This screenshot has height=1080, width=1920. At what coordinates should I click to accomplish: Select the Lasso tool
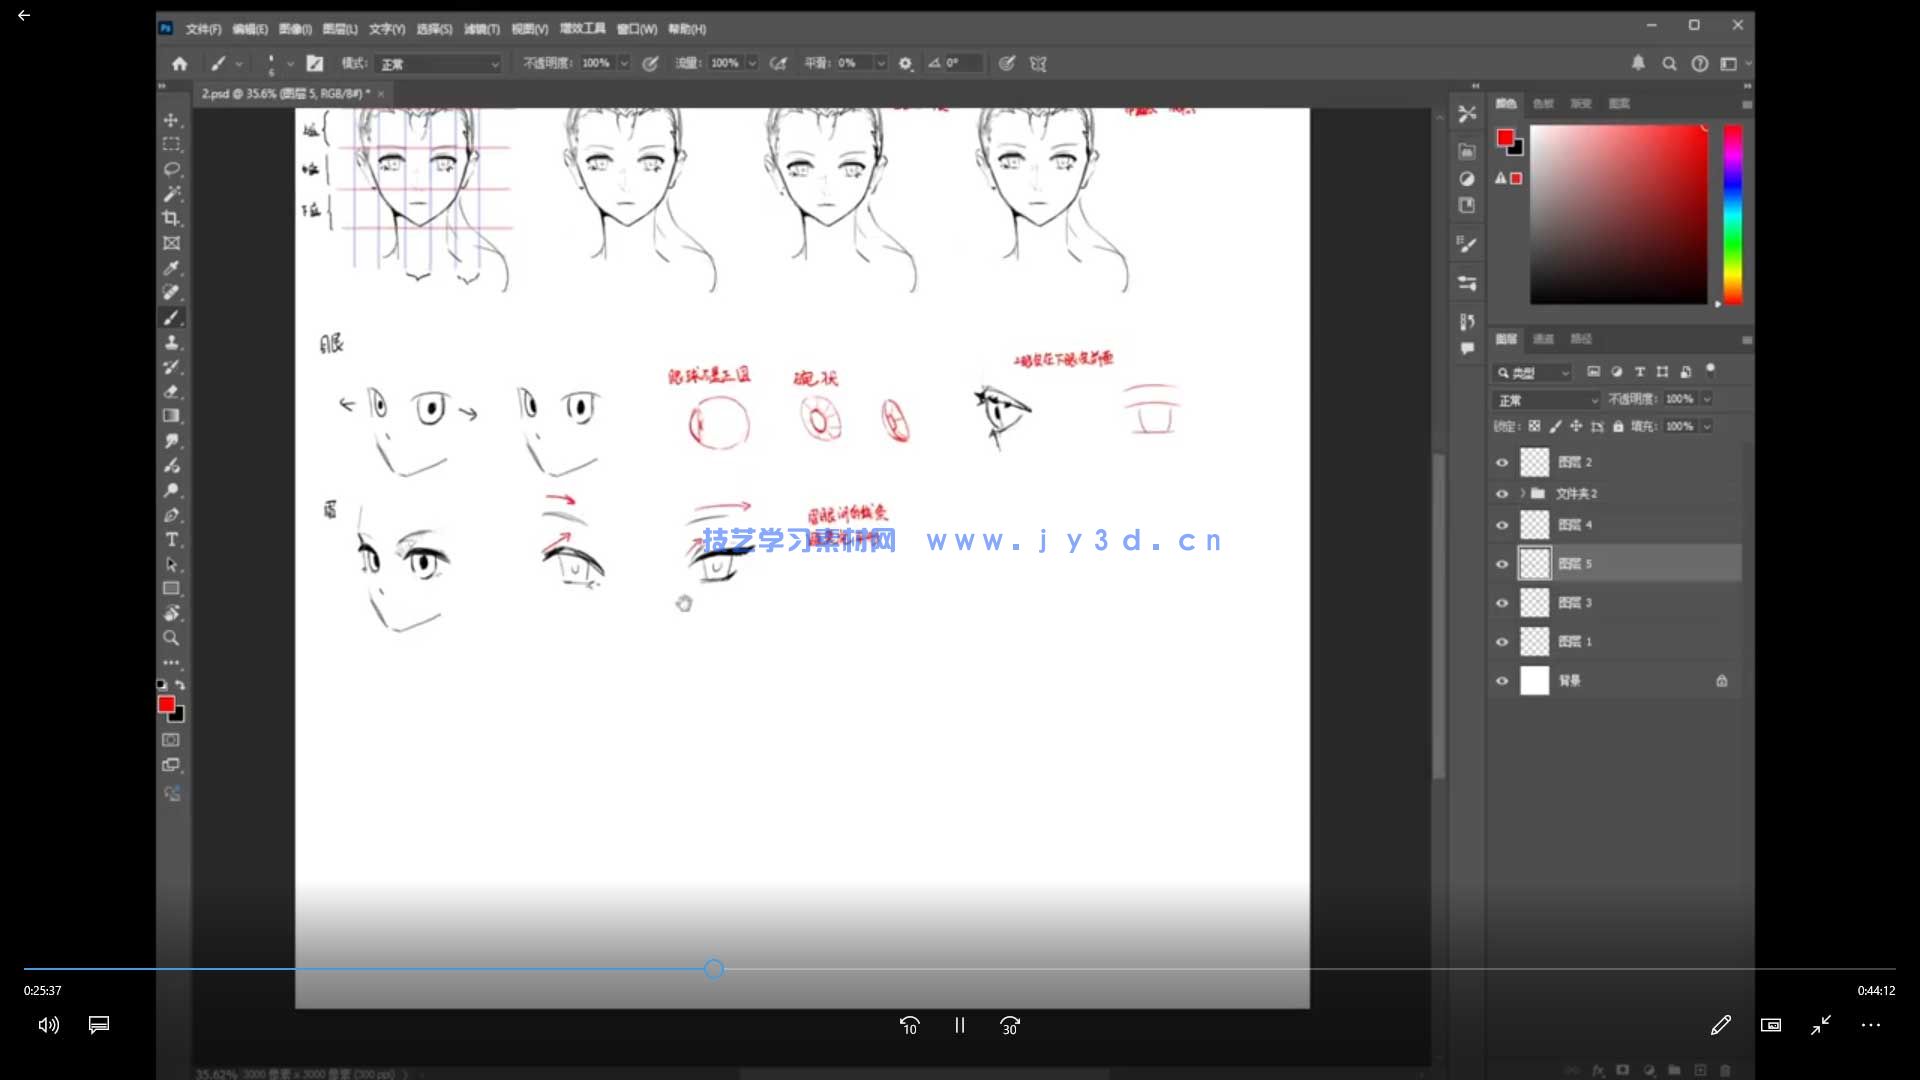[x=172, y=169]
